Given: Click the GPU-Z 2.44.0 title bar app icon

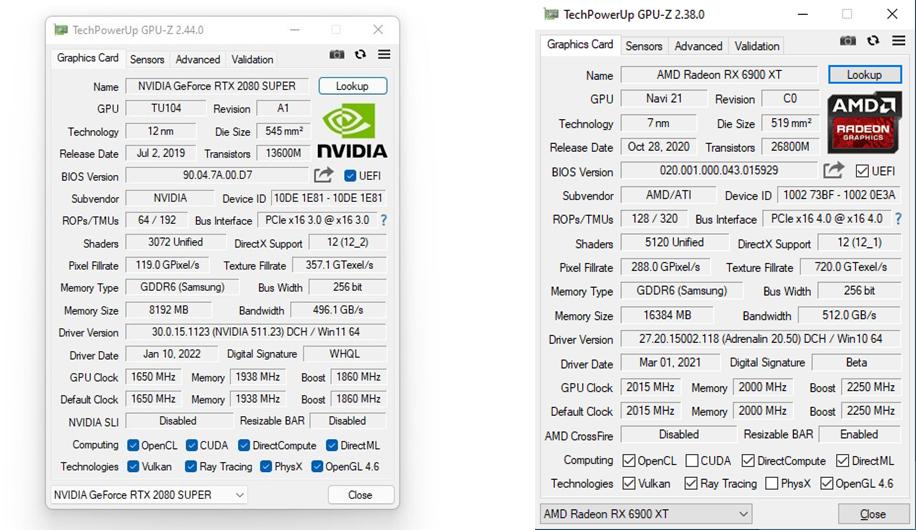Looking at the screenshot, I should pyautogui.click(x=60, y=30).
